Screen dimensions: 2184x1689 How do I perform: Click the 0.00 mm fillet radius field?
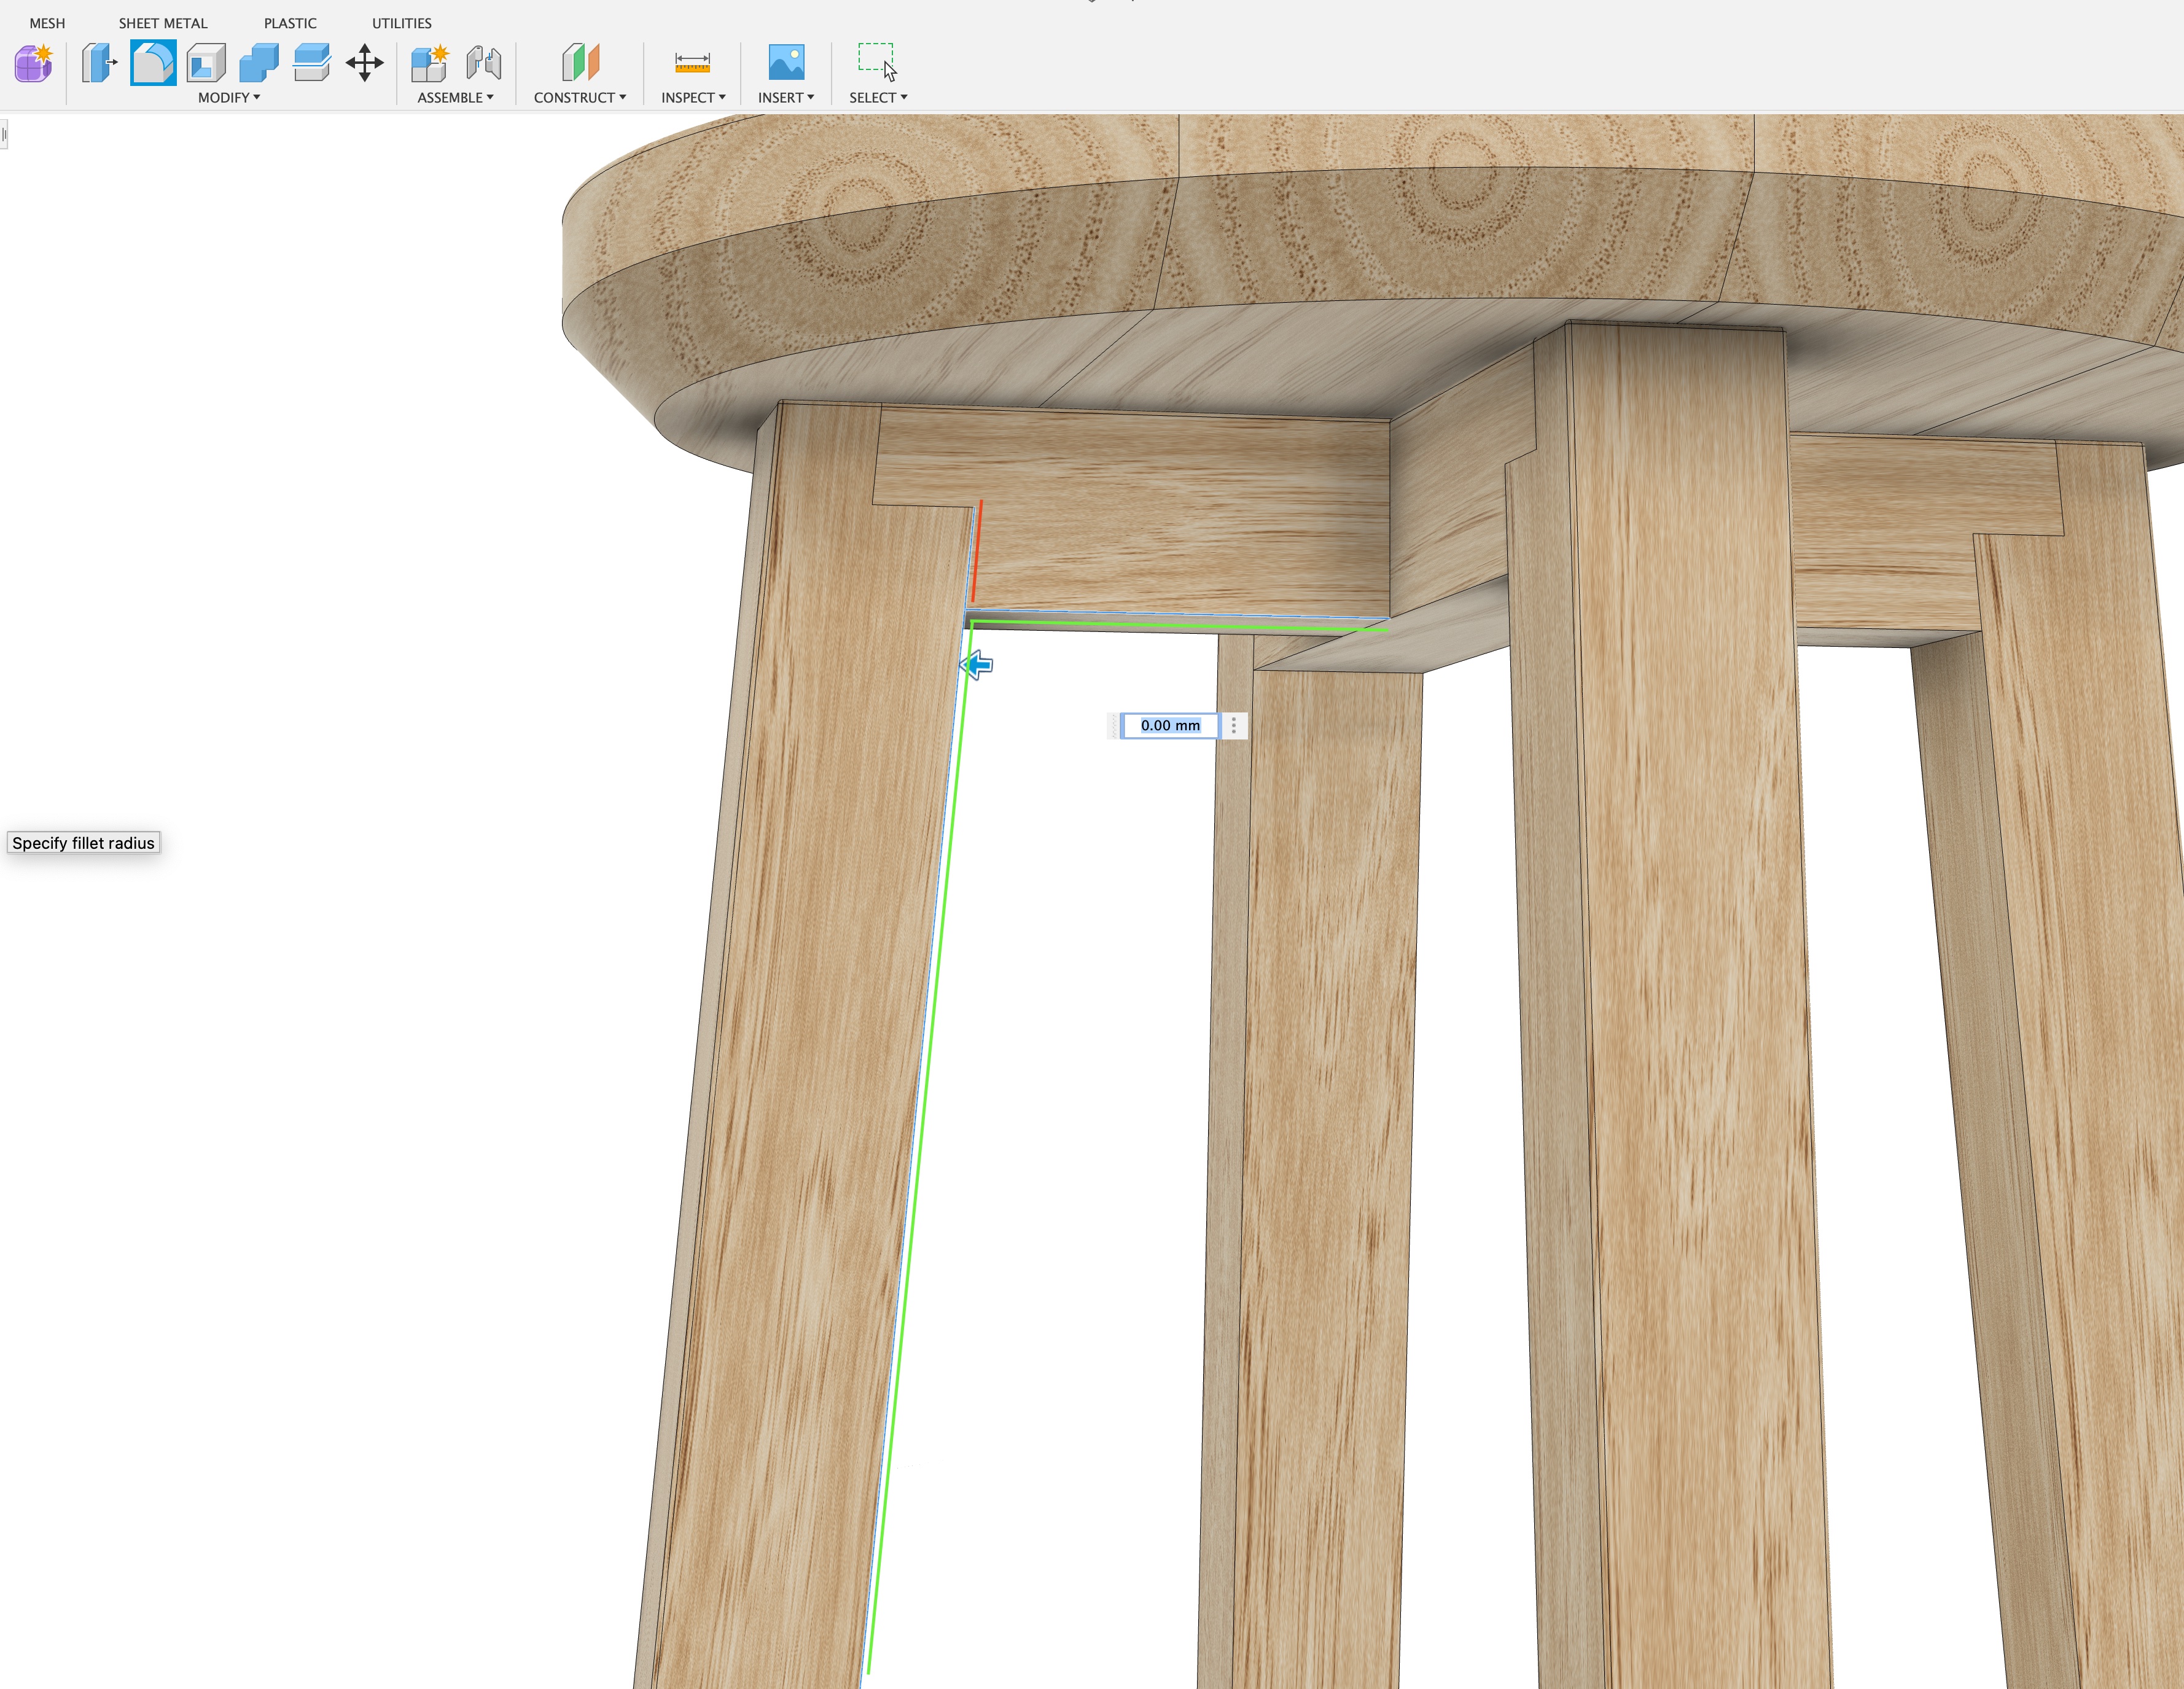pyautogui.click(x=1170, y=725)
